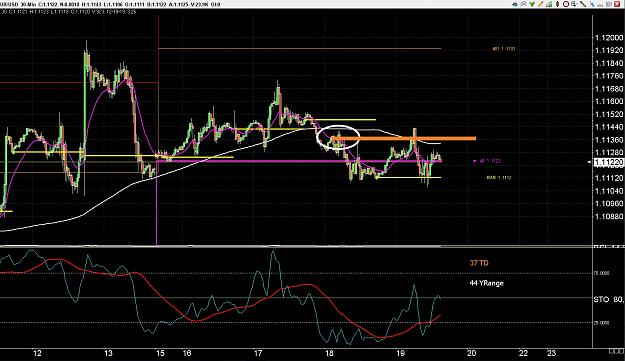The image size is (625, 361).
Task: Click the gray printer icon in toolbar
Action: [600, 4]
